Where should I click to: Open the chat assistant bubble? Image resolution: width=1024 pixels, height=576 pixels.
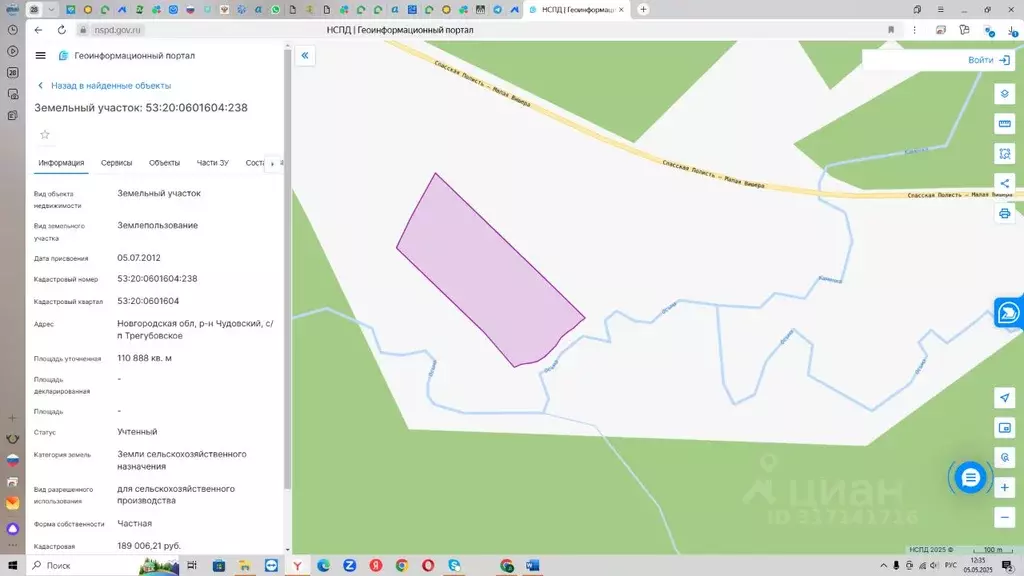969,478
